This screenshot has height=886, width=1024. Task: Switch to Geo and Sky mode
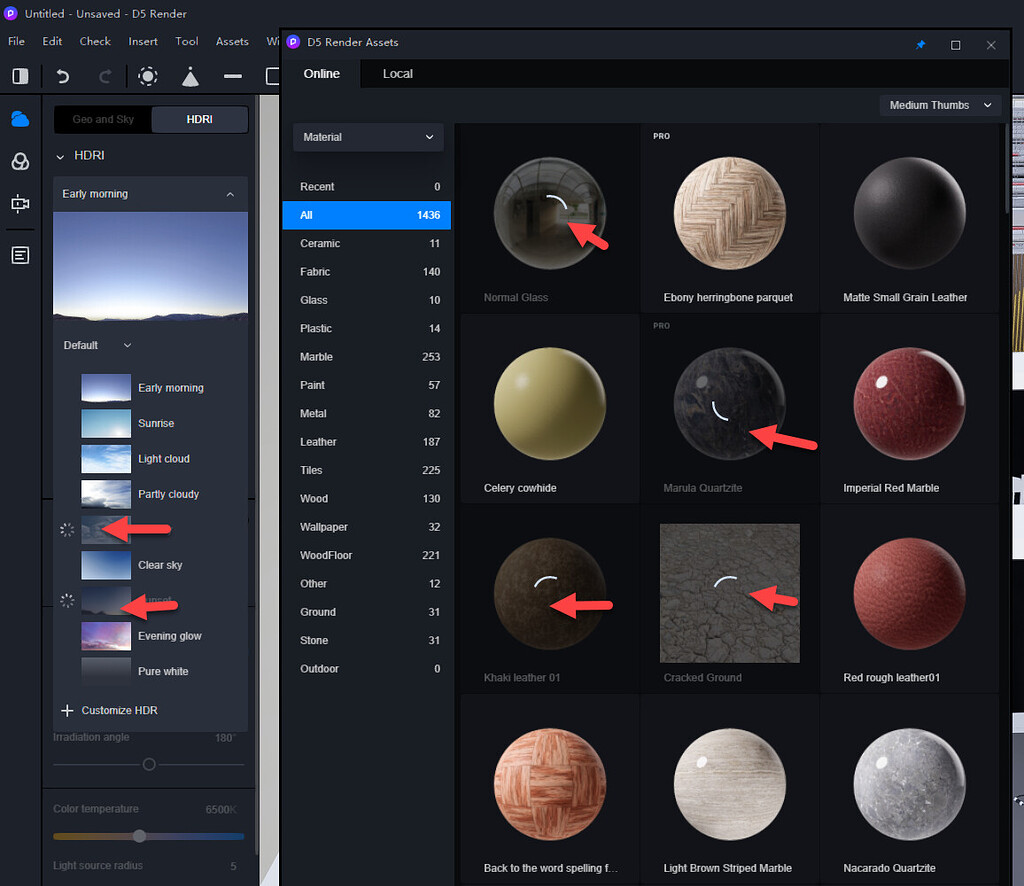[103, 119]
